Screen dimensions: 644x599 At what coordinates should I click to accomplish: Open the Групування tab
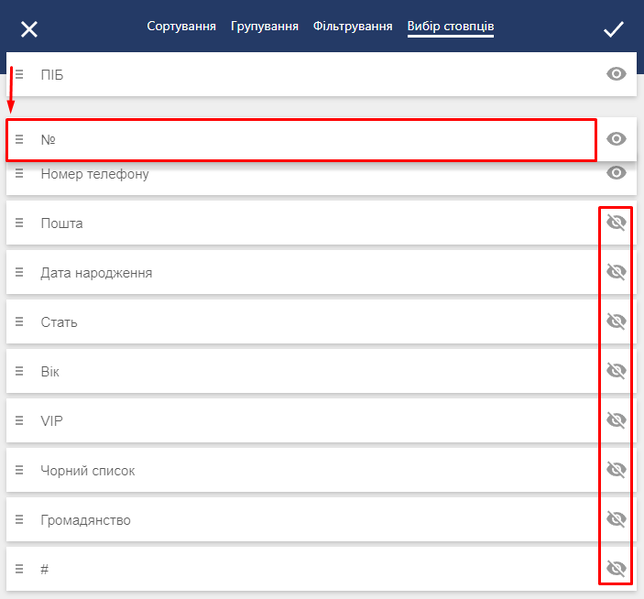(264, 26)
